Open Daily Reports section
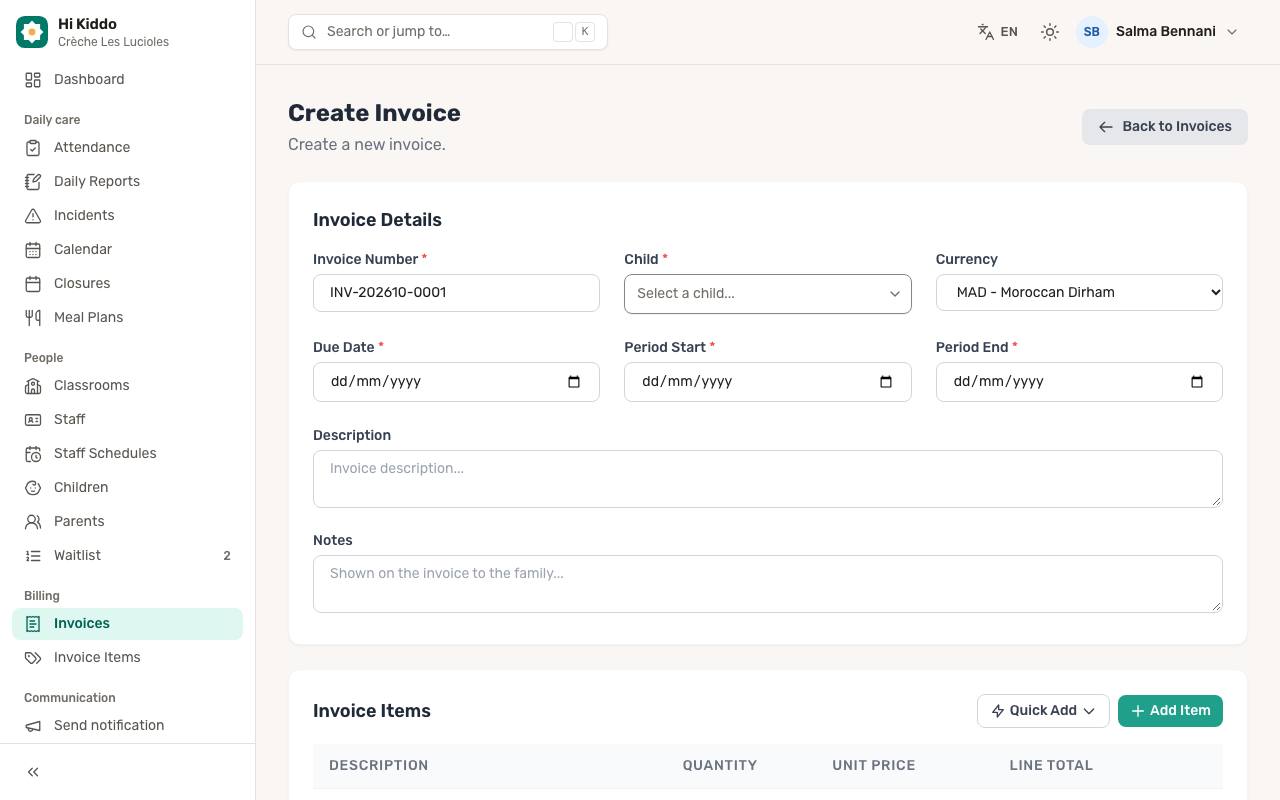The image size is (1280, 800). click(x=127, y=182)
